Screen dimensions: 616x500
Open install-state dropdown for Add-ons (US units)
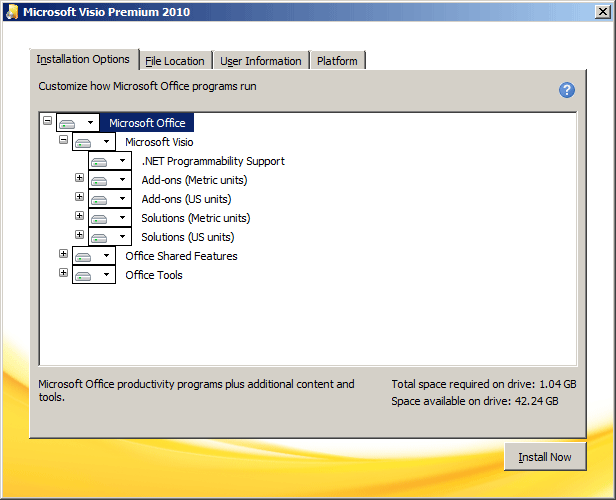coord(110,199)
